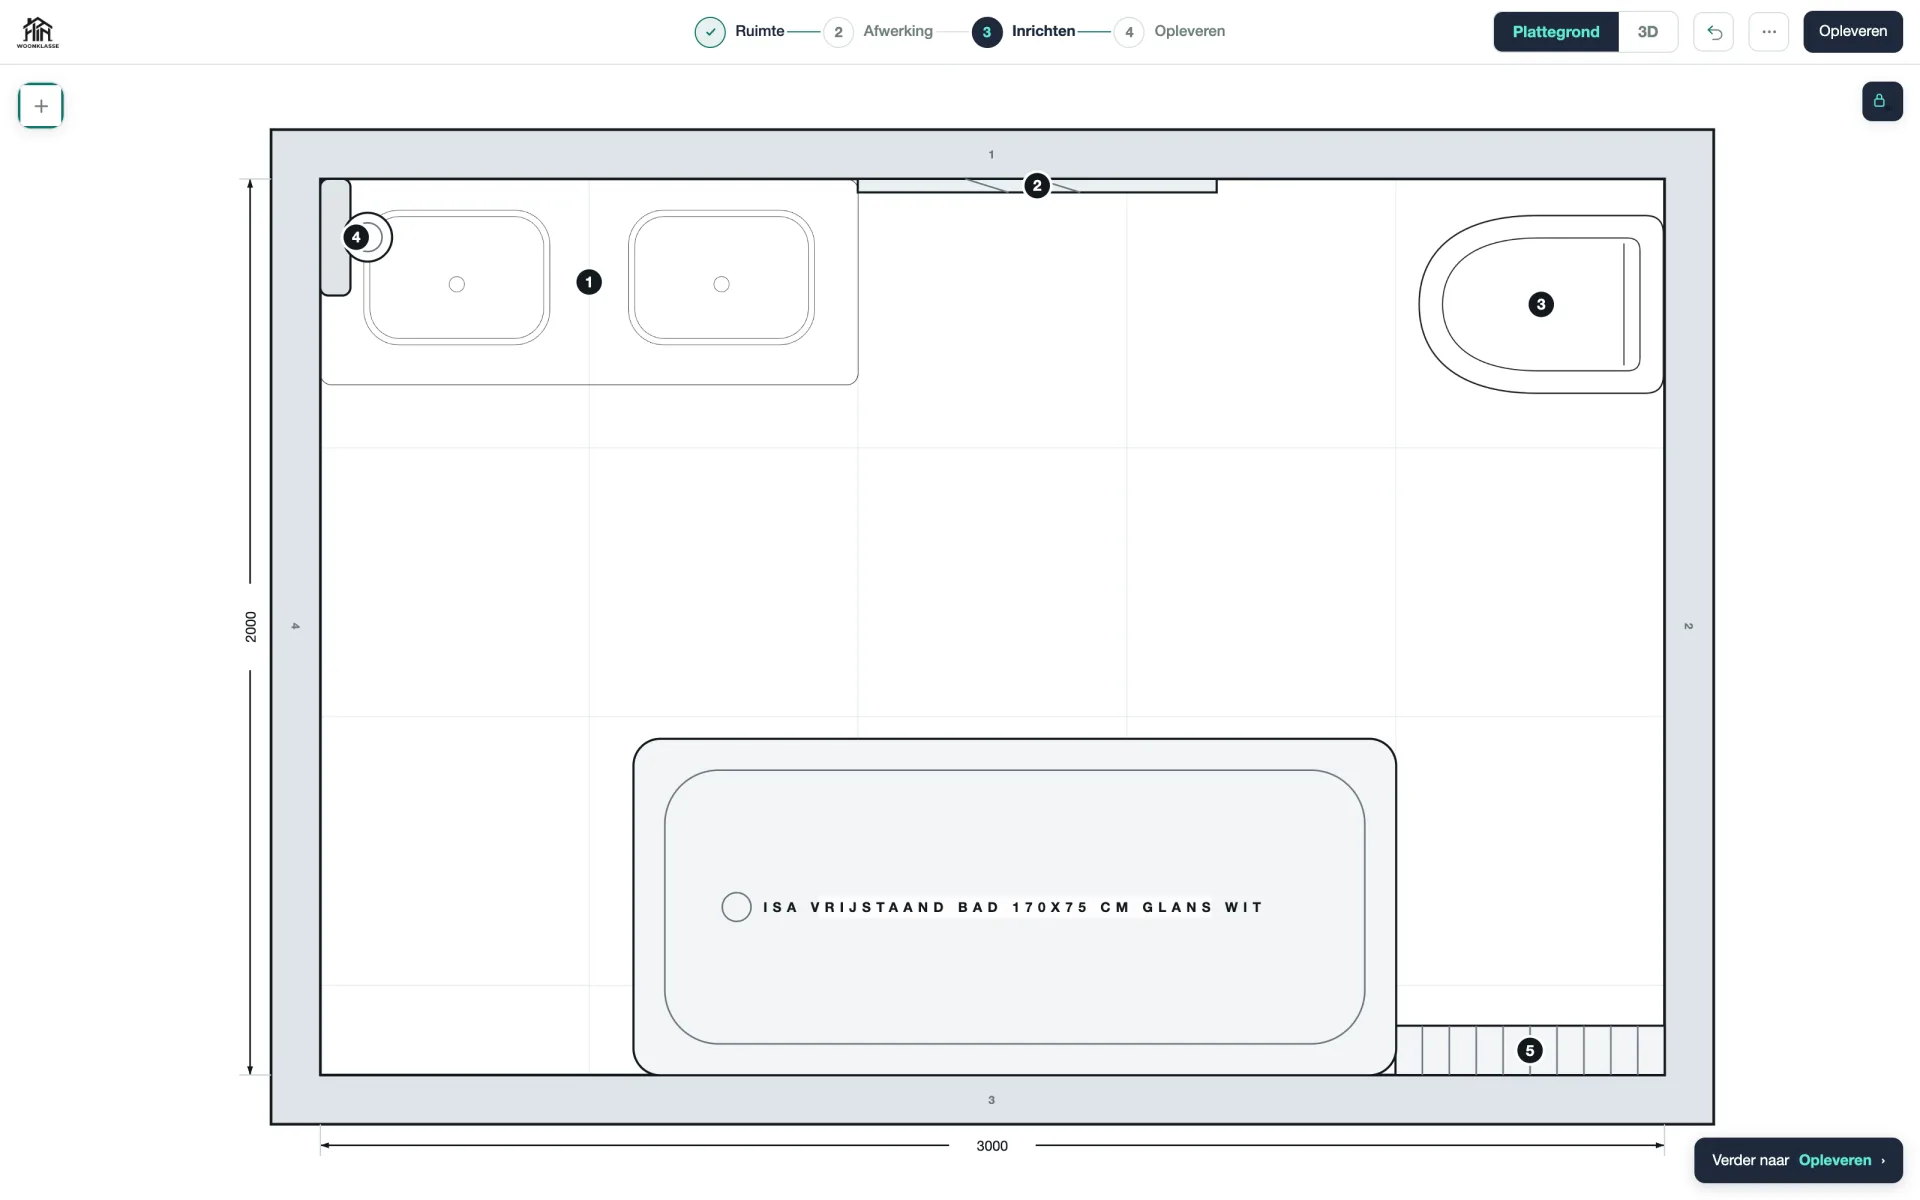The image size is (1920, 1200).
Task: Open the plus add-item button
Action: [41, 106]
